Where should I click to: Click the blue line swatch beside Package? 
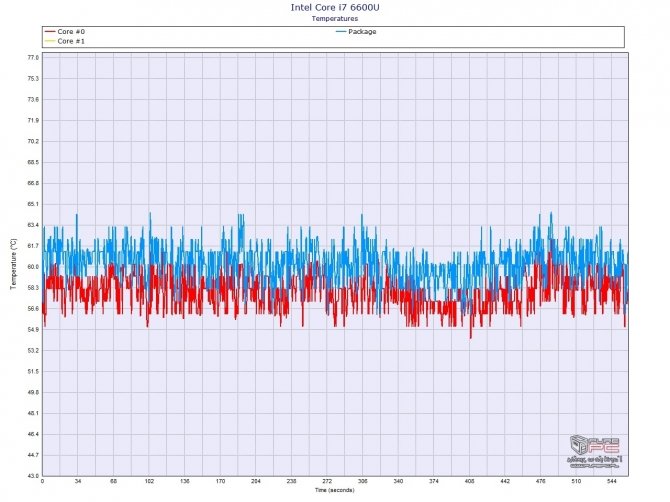coord(341,32)
